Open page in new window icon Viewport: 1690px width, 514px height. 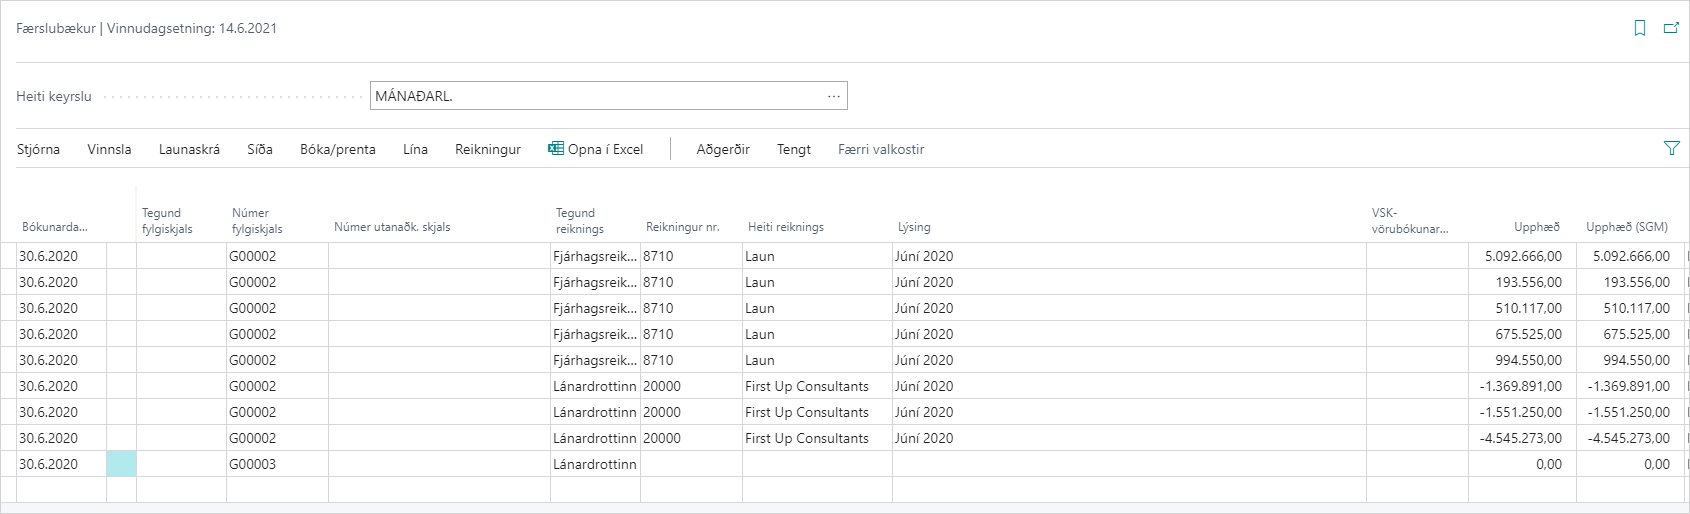(x=1671, y=29)
